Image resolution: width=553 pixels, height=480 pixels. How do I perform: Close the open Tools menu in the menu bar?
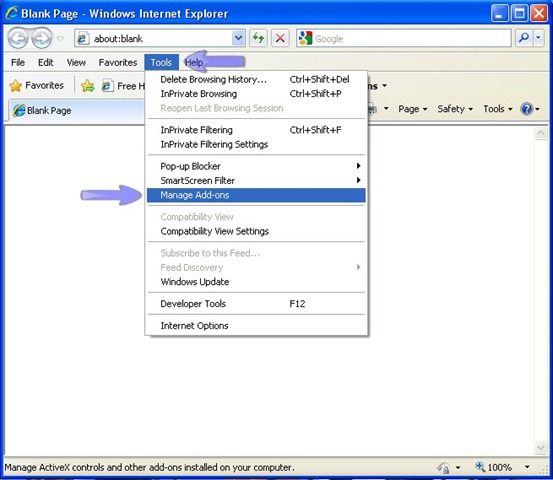click(x=161, y=62)
